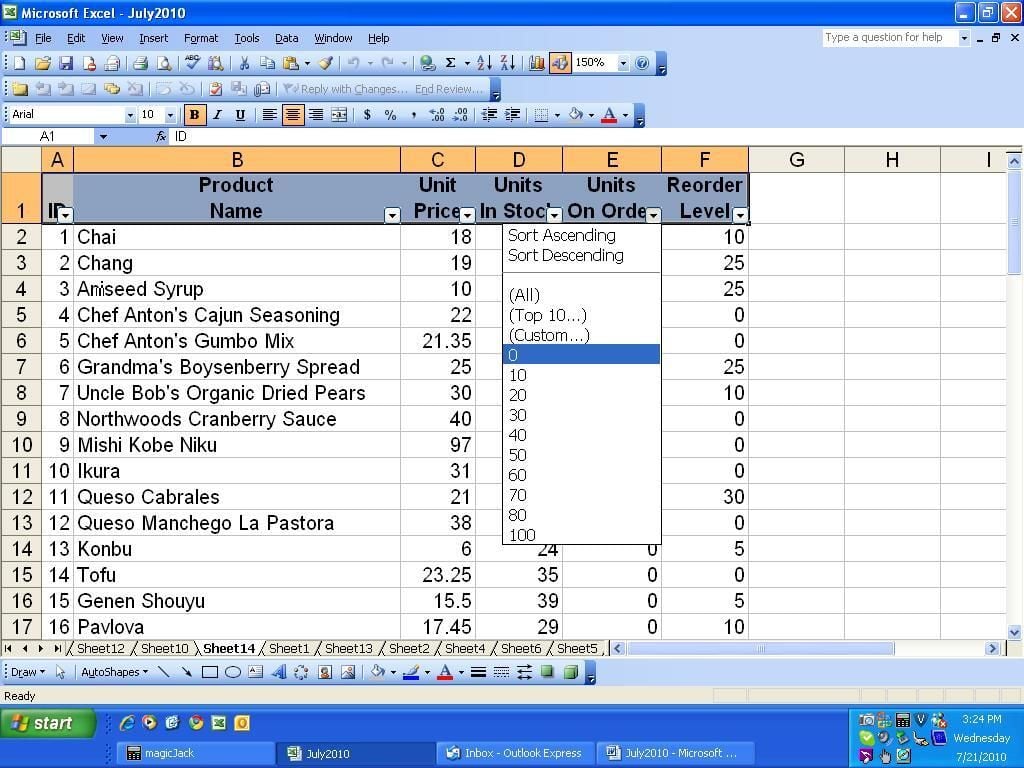This screenshot has height=768, width=1024.
Task: Paste using the clipboard icon
Action: (x=291, y=63)
